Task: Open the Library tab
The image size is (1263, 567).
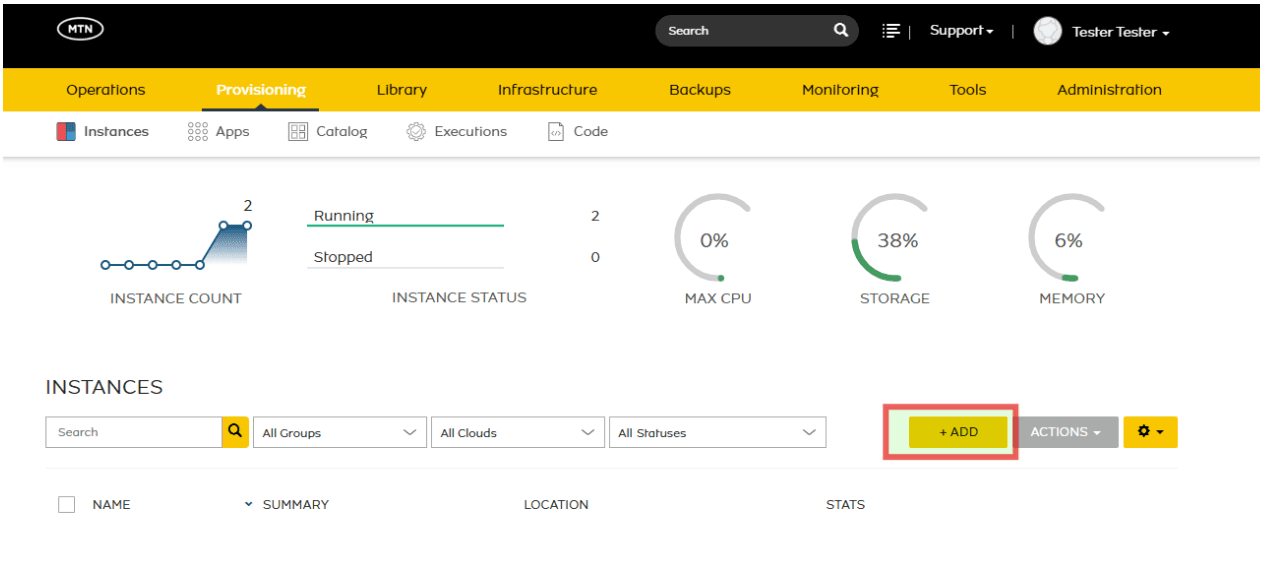Action: (x=402, y=90)
